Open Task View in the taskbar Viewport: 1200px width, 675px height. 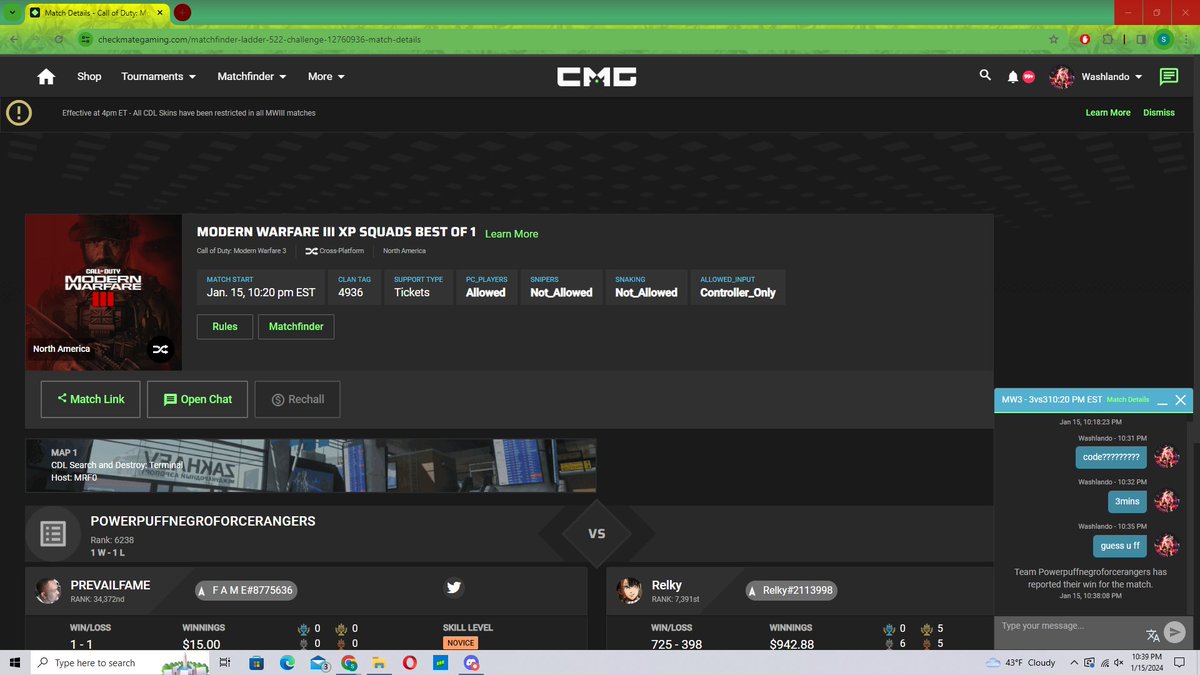point(226,663)
